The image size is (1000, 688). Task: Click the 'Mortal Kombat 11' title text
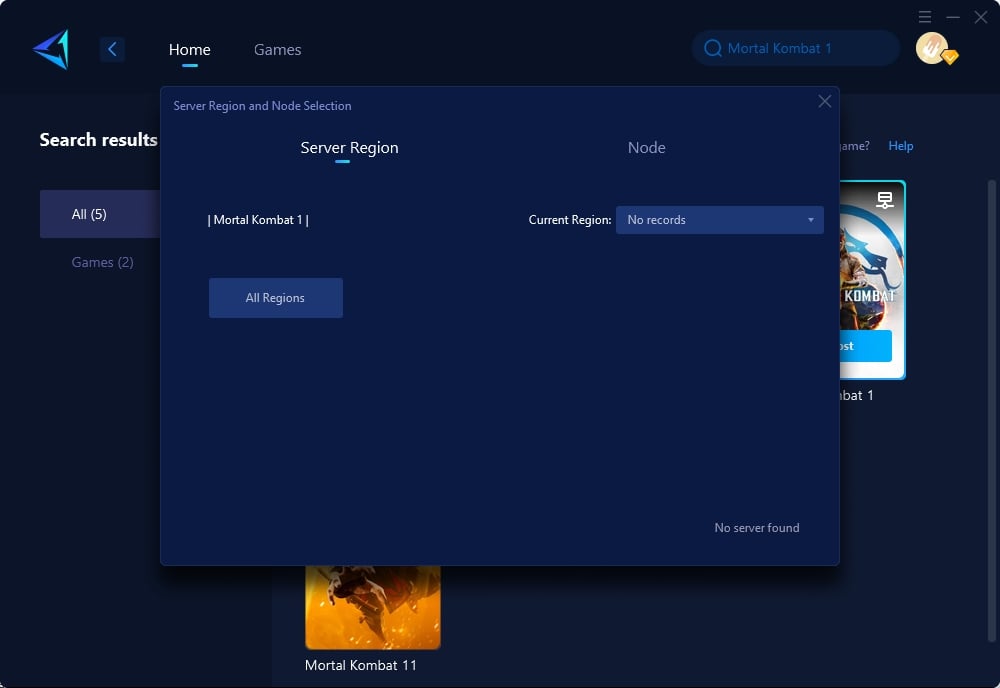361,666
